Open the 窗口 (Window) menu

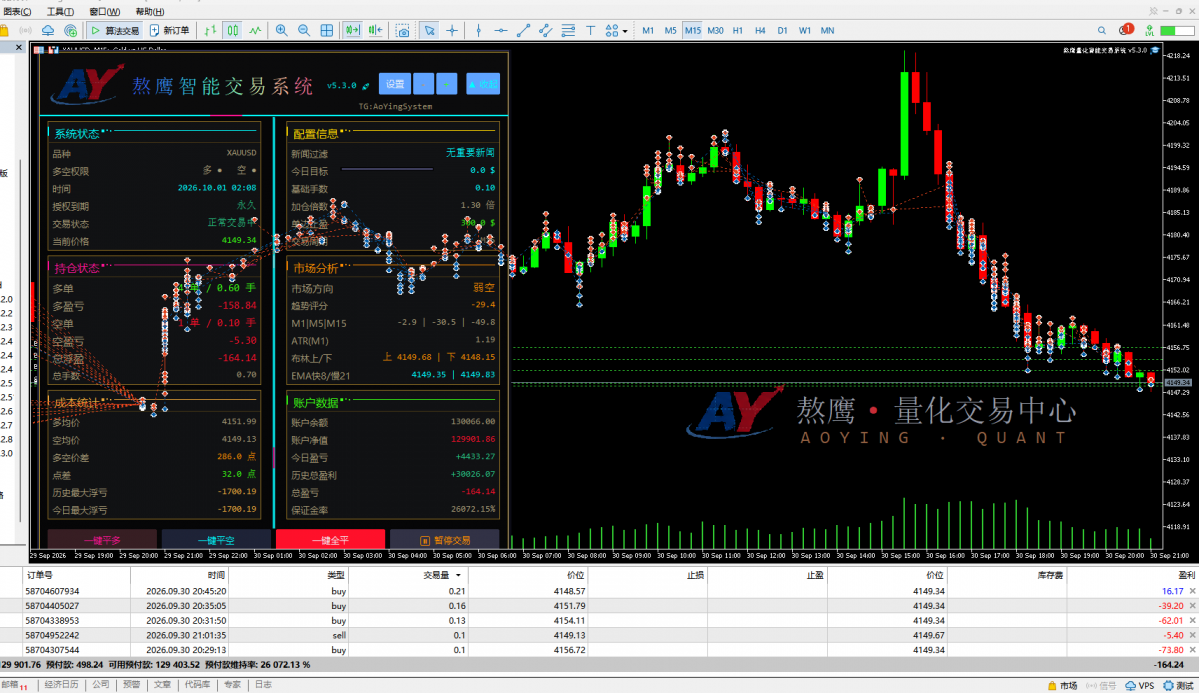click(x=105, y=11)
